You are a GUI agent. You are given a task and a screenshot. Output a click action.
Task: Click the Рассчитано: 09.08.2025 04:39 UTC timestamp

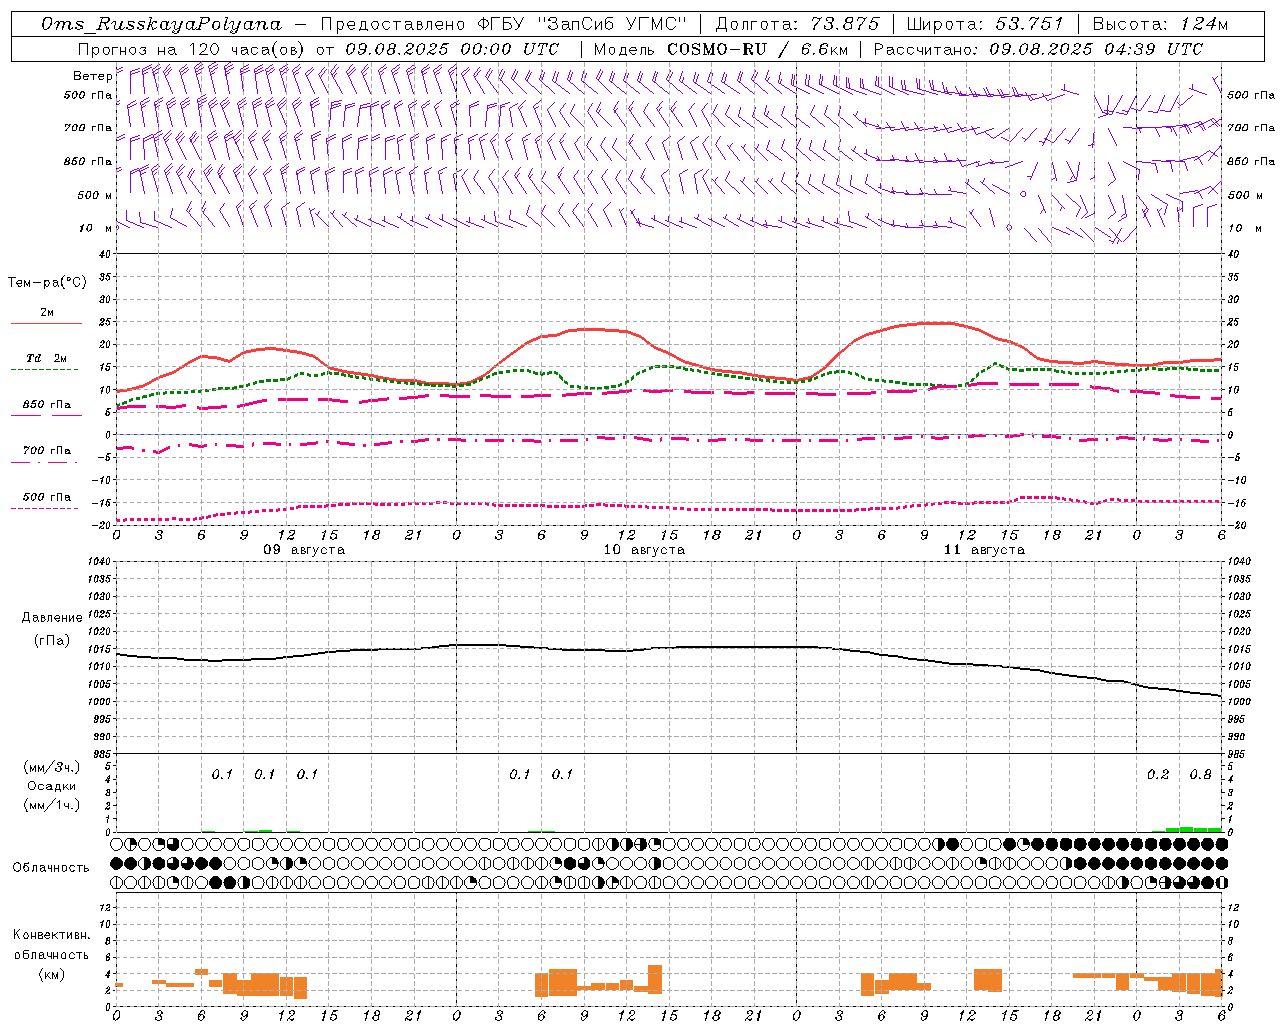(1038, 49)
